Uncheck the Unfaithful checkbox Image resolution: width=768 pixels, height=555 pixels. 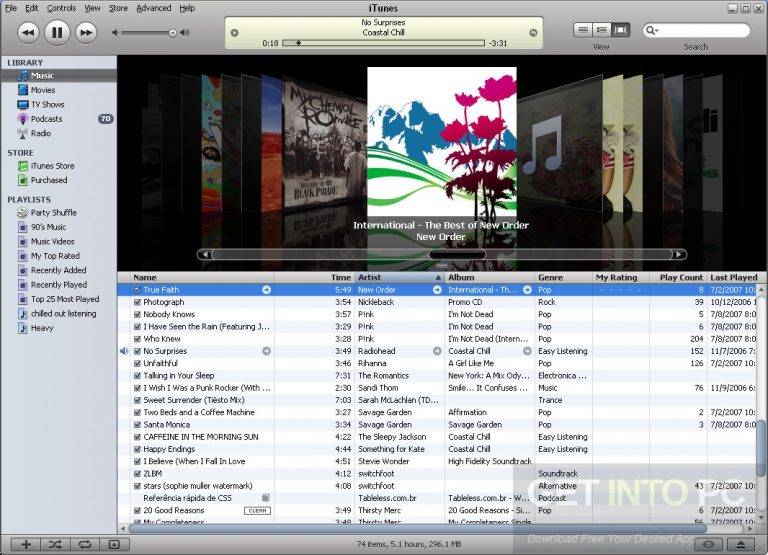click(138, 363)
